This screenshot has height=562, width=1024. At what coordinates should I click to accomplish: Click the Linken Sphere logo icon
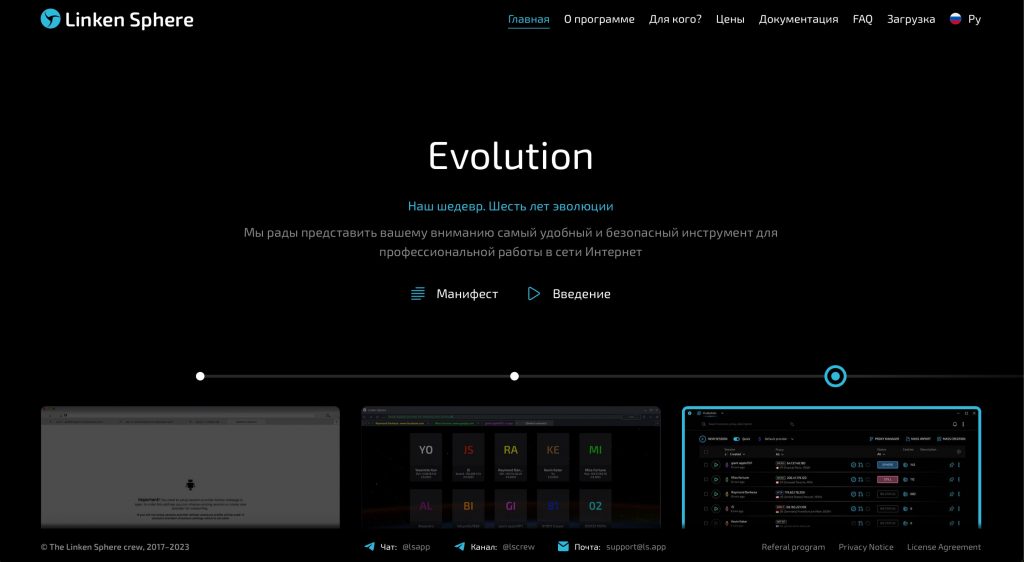point(50,19)
